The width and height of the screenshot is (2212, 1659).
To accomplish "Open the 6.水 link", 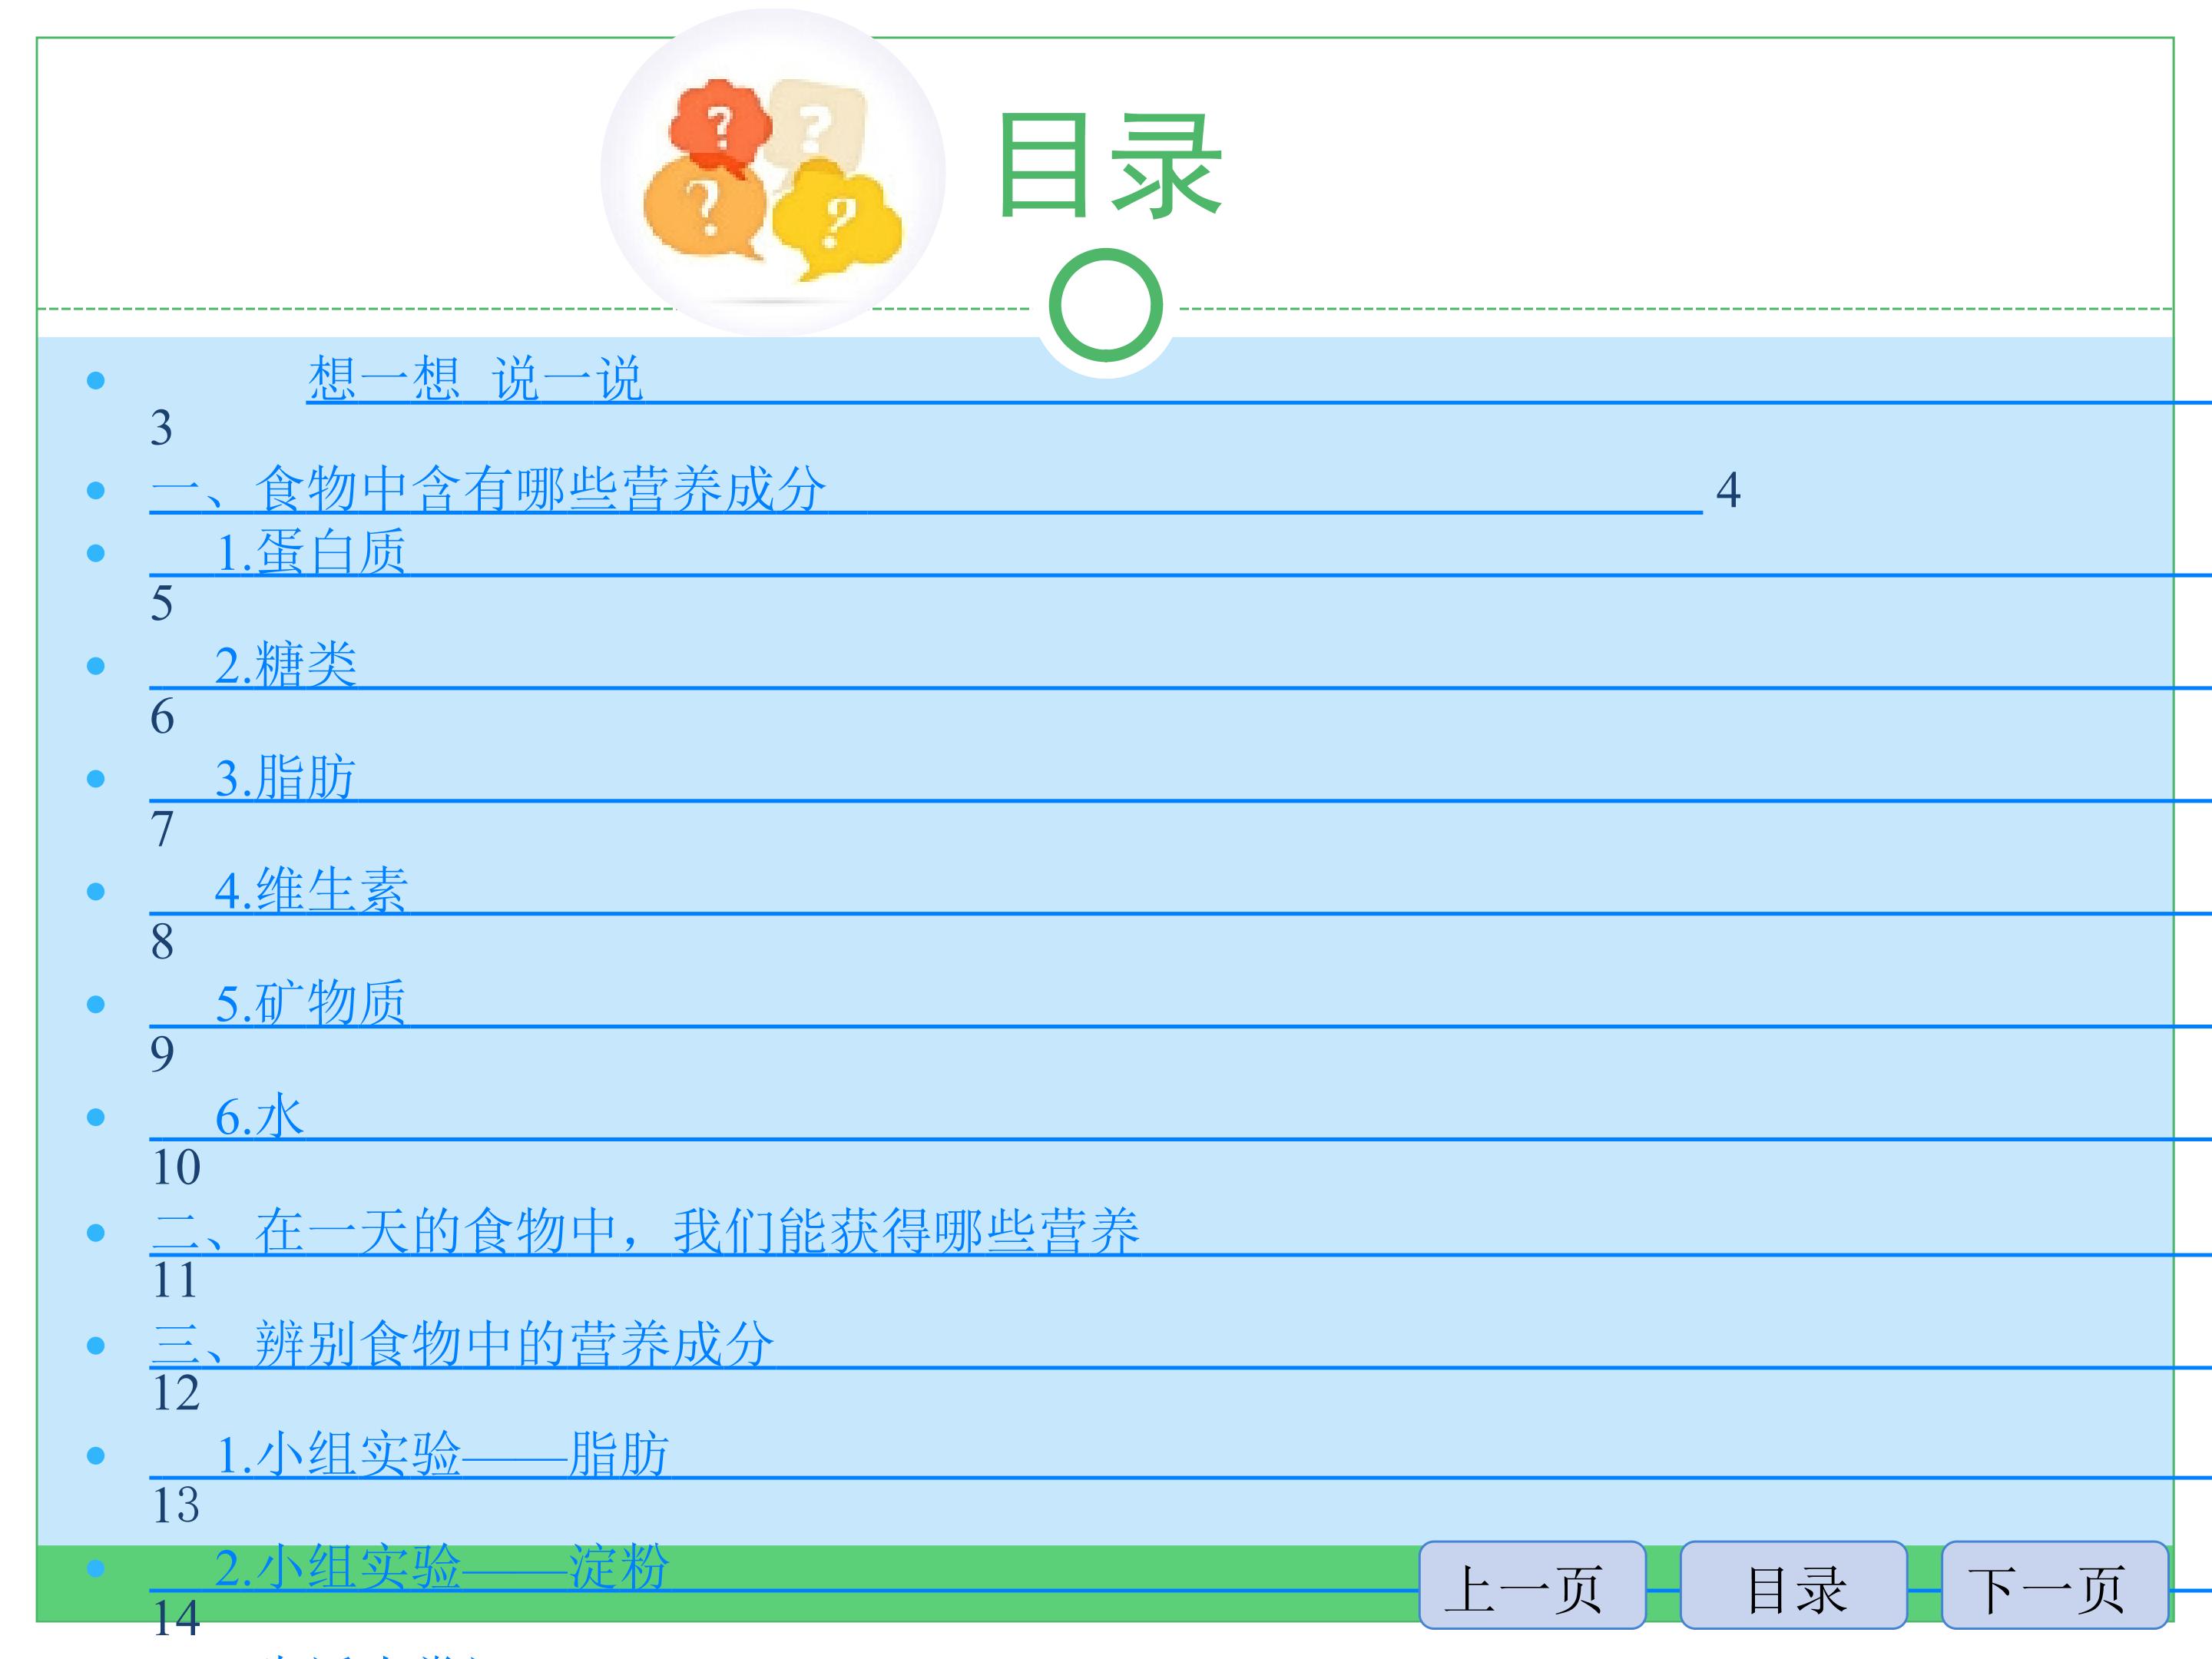I will tap(260, 1117).
